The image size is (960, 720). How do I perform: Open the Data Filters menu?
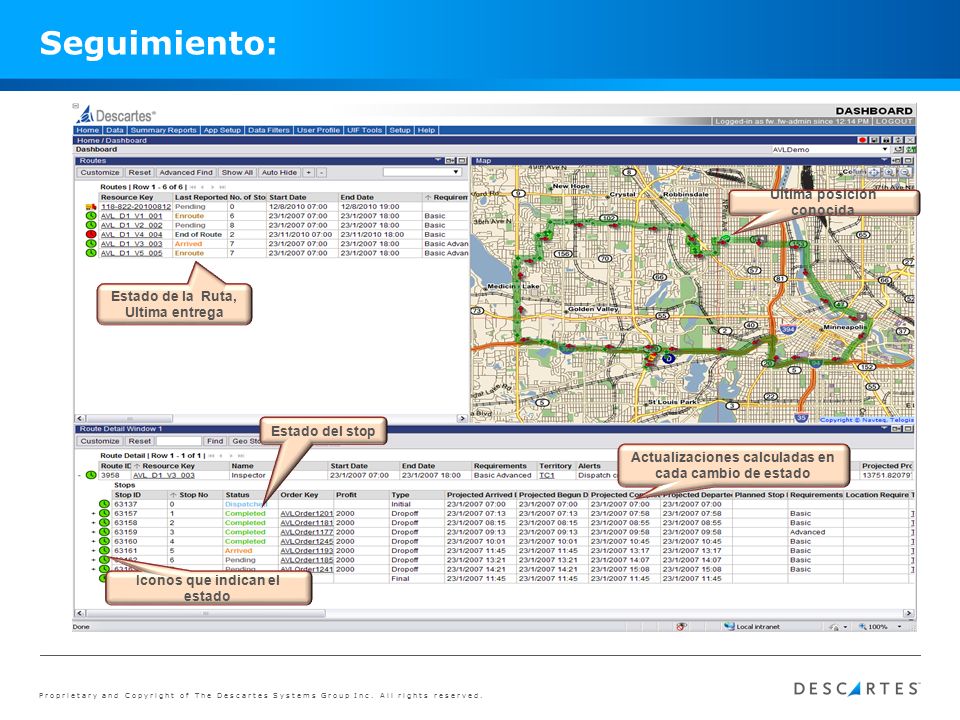(x=269, y=130)
